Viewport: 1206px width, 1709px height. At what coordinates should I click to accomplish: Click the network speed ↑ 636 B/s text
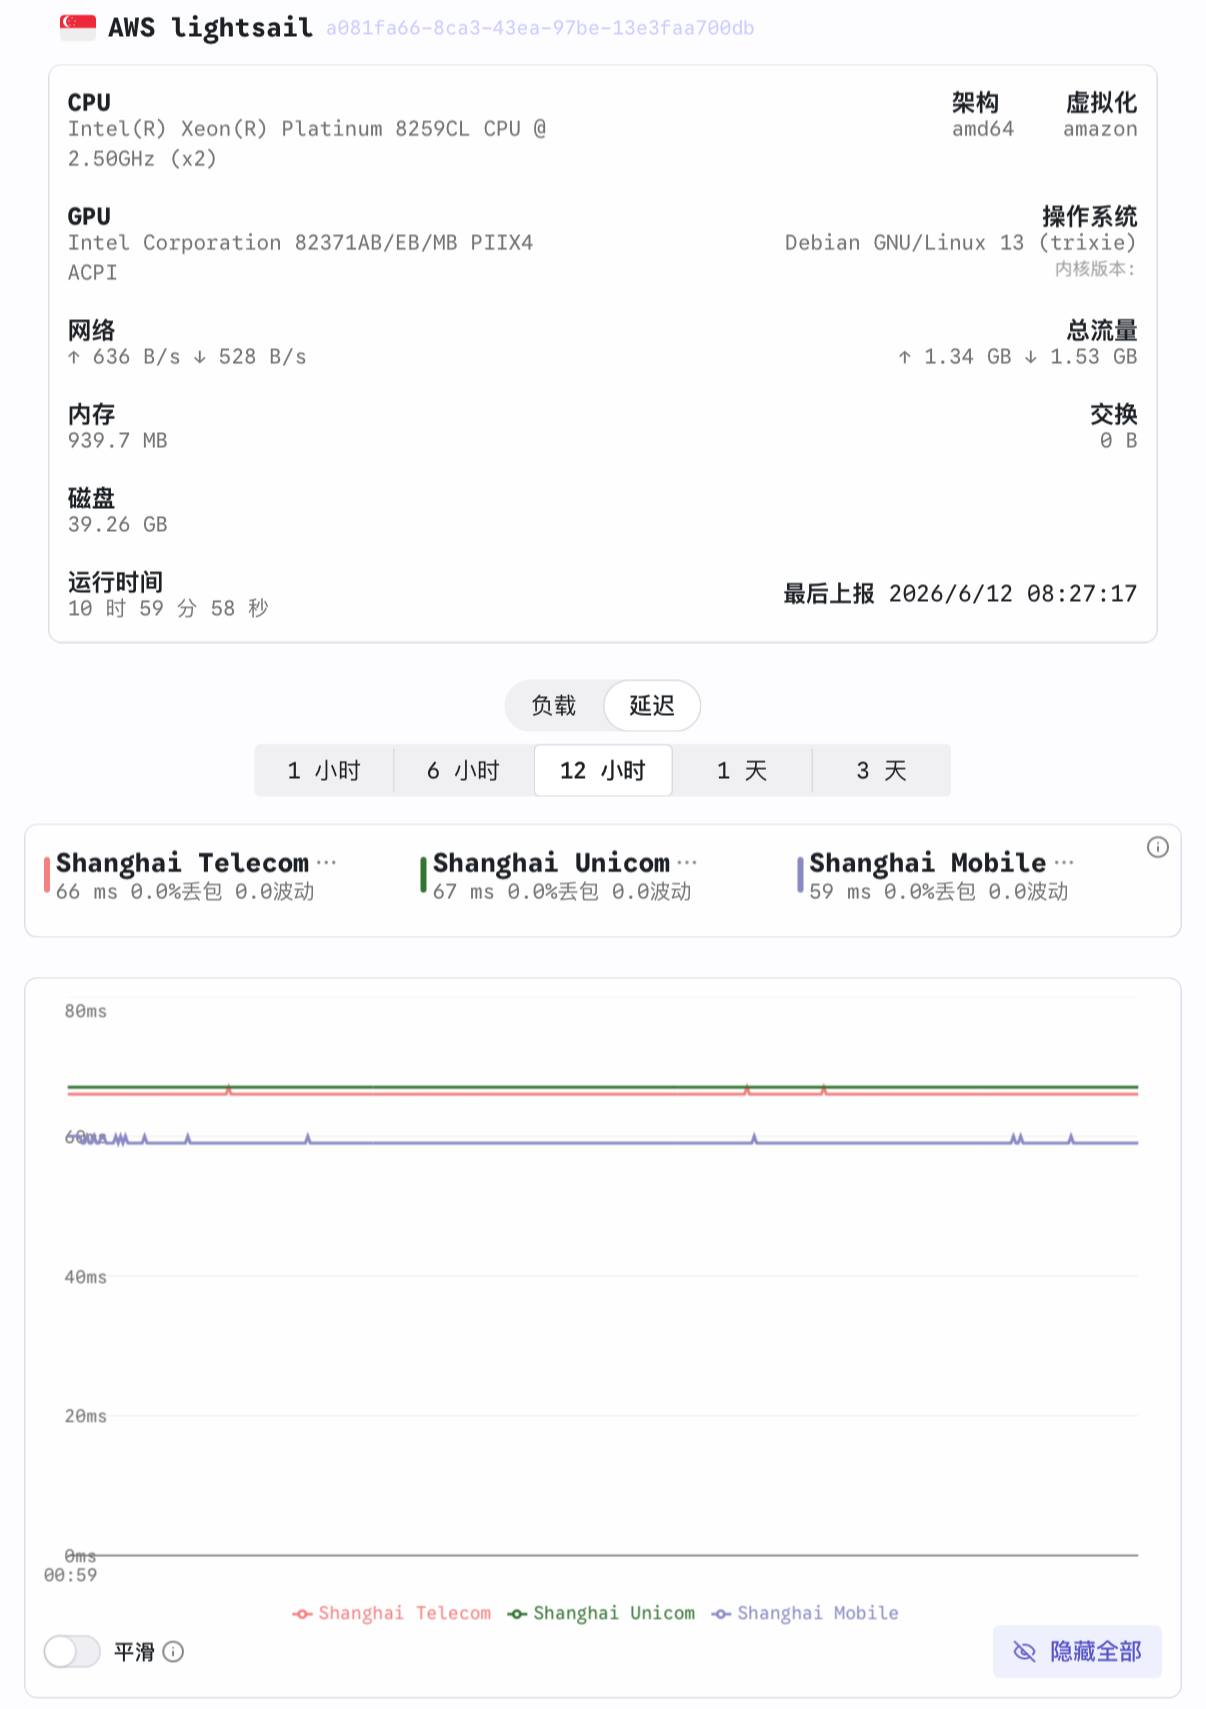[124, 357]
